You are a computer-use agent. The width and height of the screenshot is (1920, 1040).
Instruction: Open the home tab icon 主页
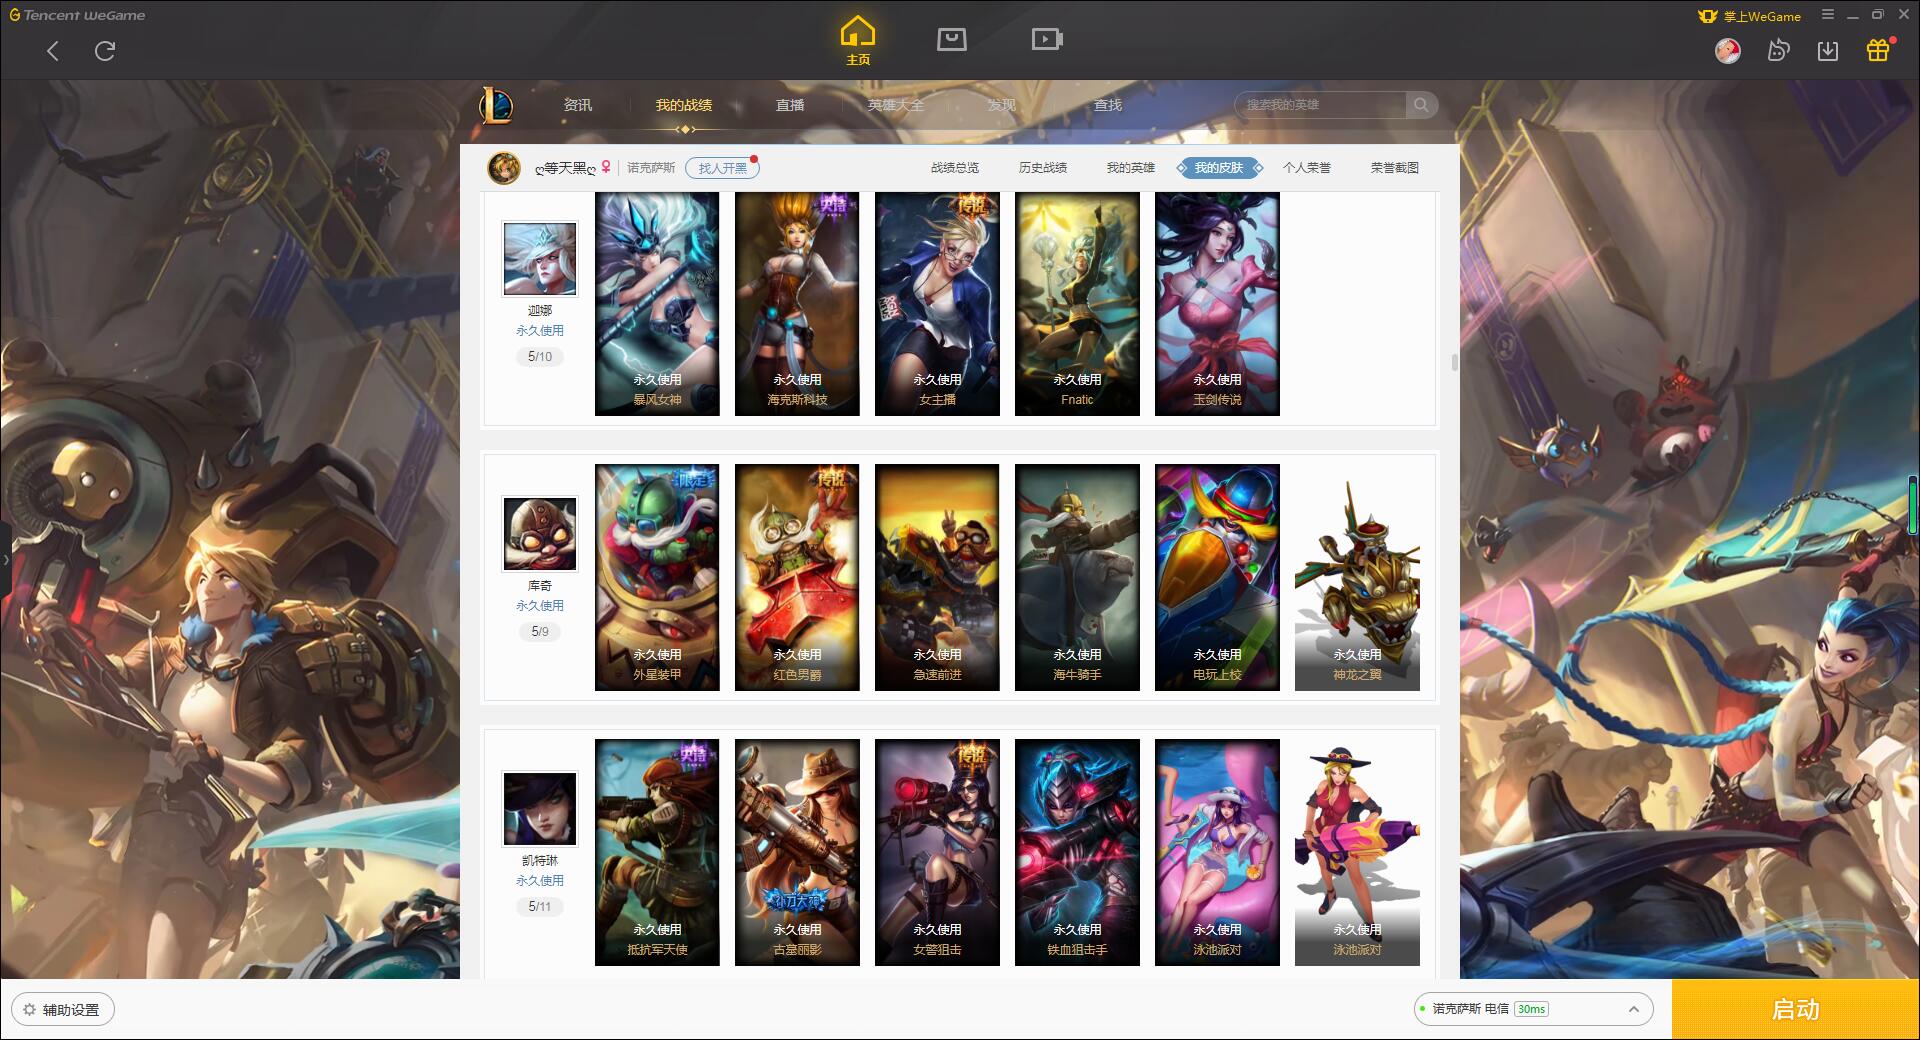coord(858,41)
